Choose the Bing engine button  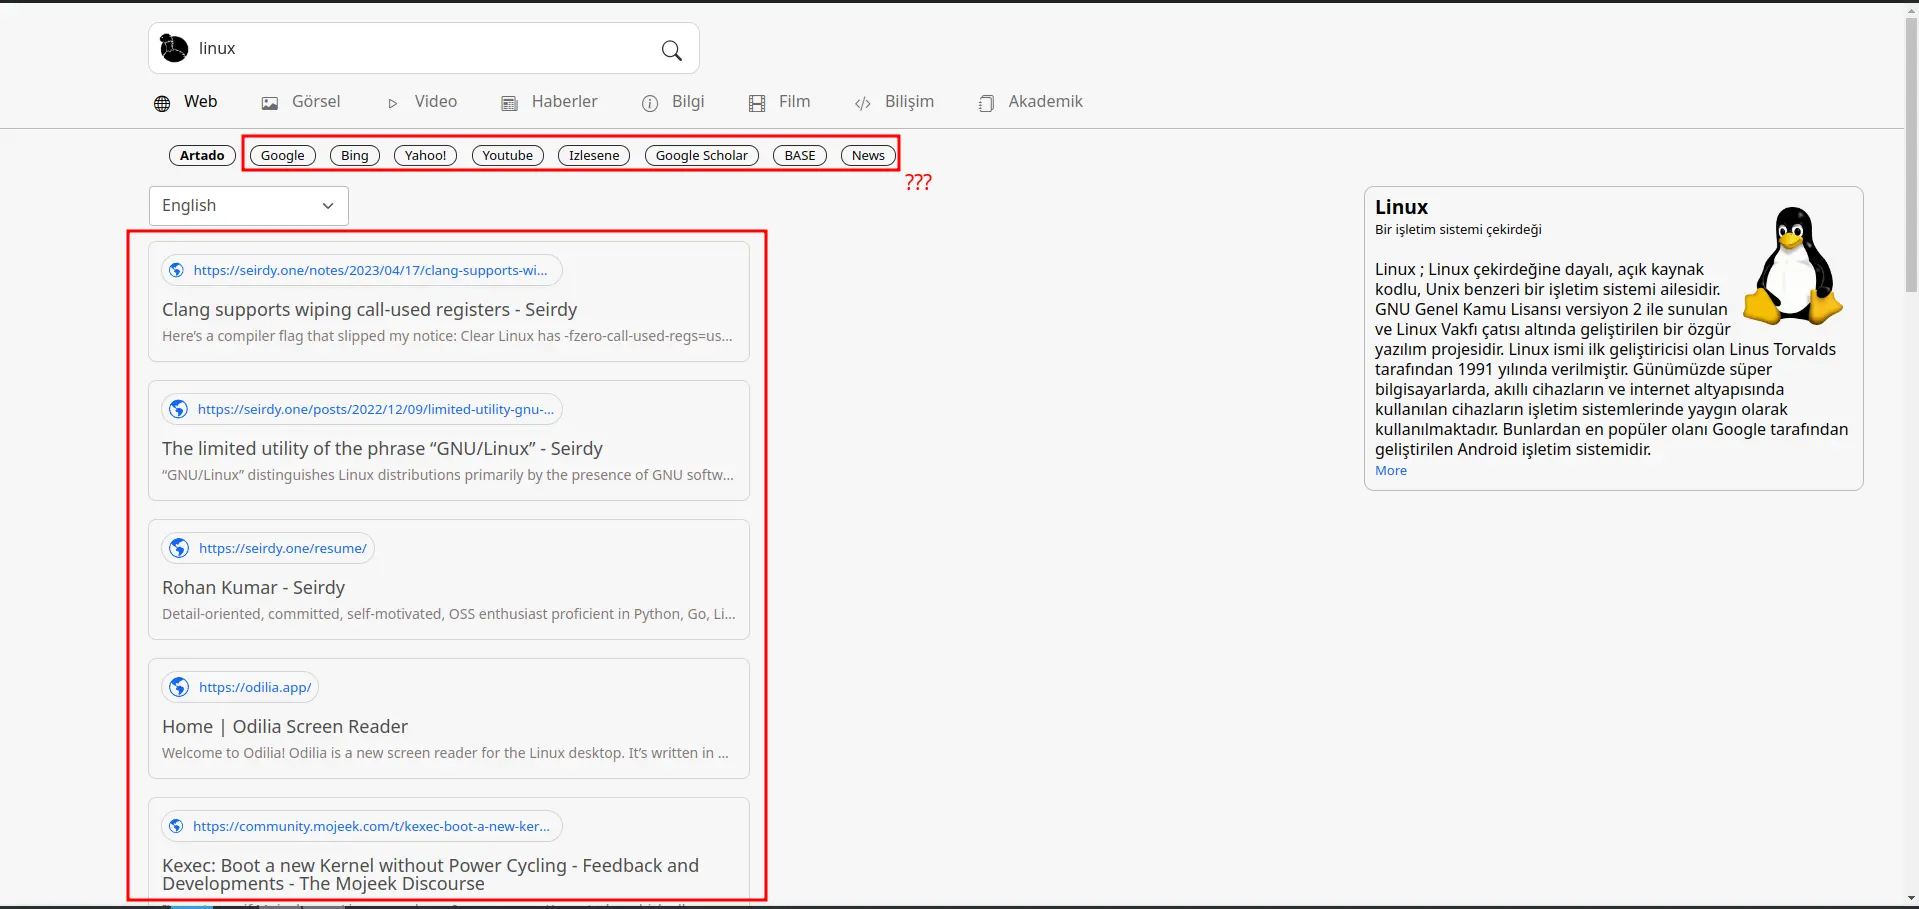pos(355,155)
